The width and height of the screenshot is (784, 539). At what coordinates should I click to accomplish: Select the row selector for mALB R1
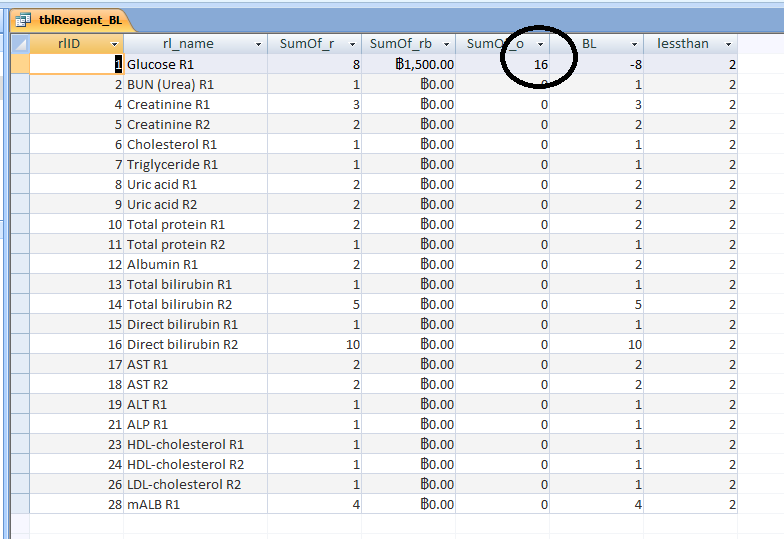(x=20, y=504)
